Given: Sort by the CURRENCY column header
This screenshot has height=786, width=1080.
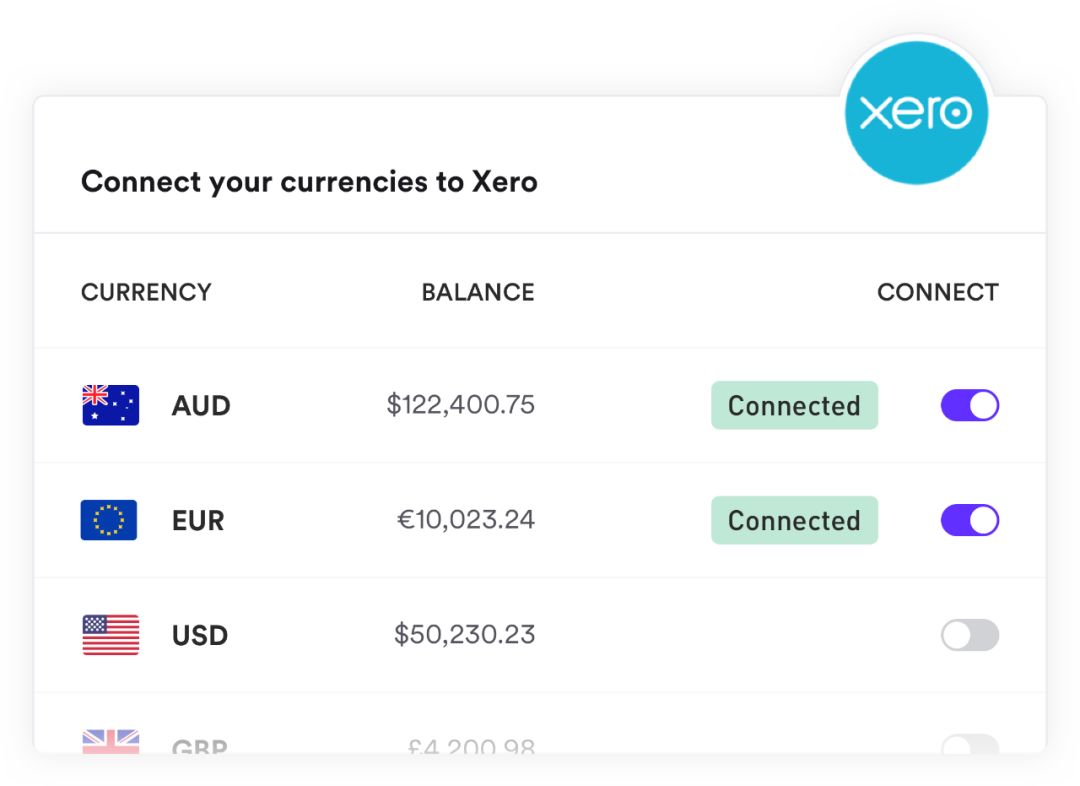Looking at the screenshot, I should [x=146, y=292].
